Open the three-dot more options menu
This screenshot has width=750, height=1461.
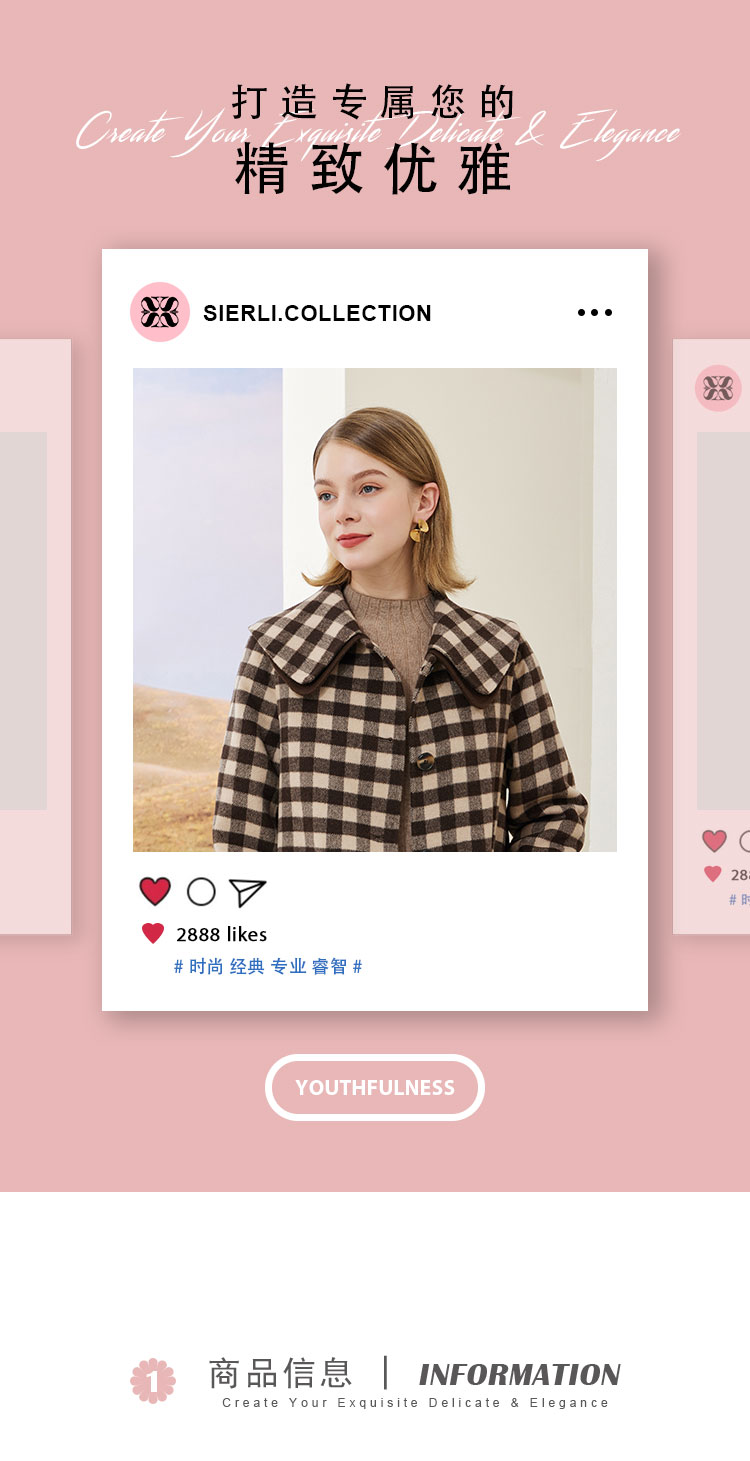[x=595, y=313]
